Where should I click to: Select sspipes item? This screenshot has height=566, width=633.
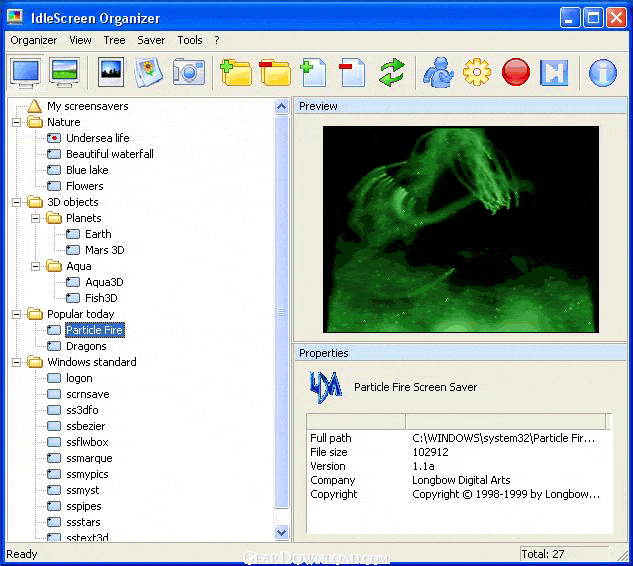click(x=84, y=507)
